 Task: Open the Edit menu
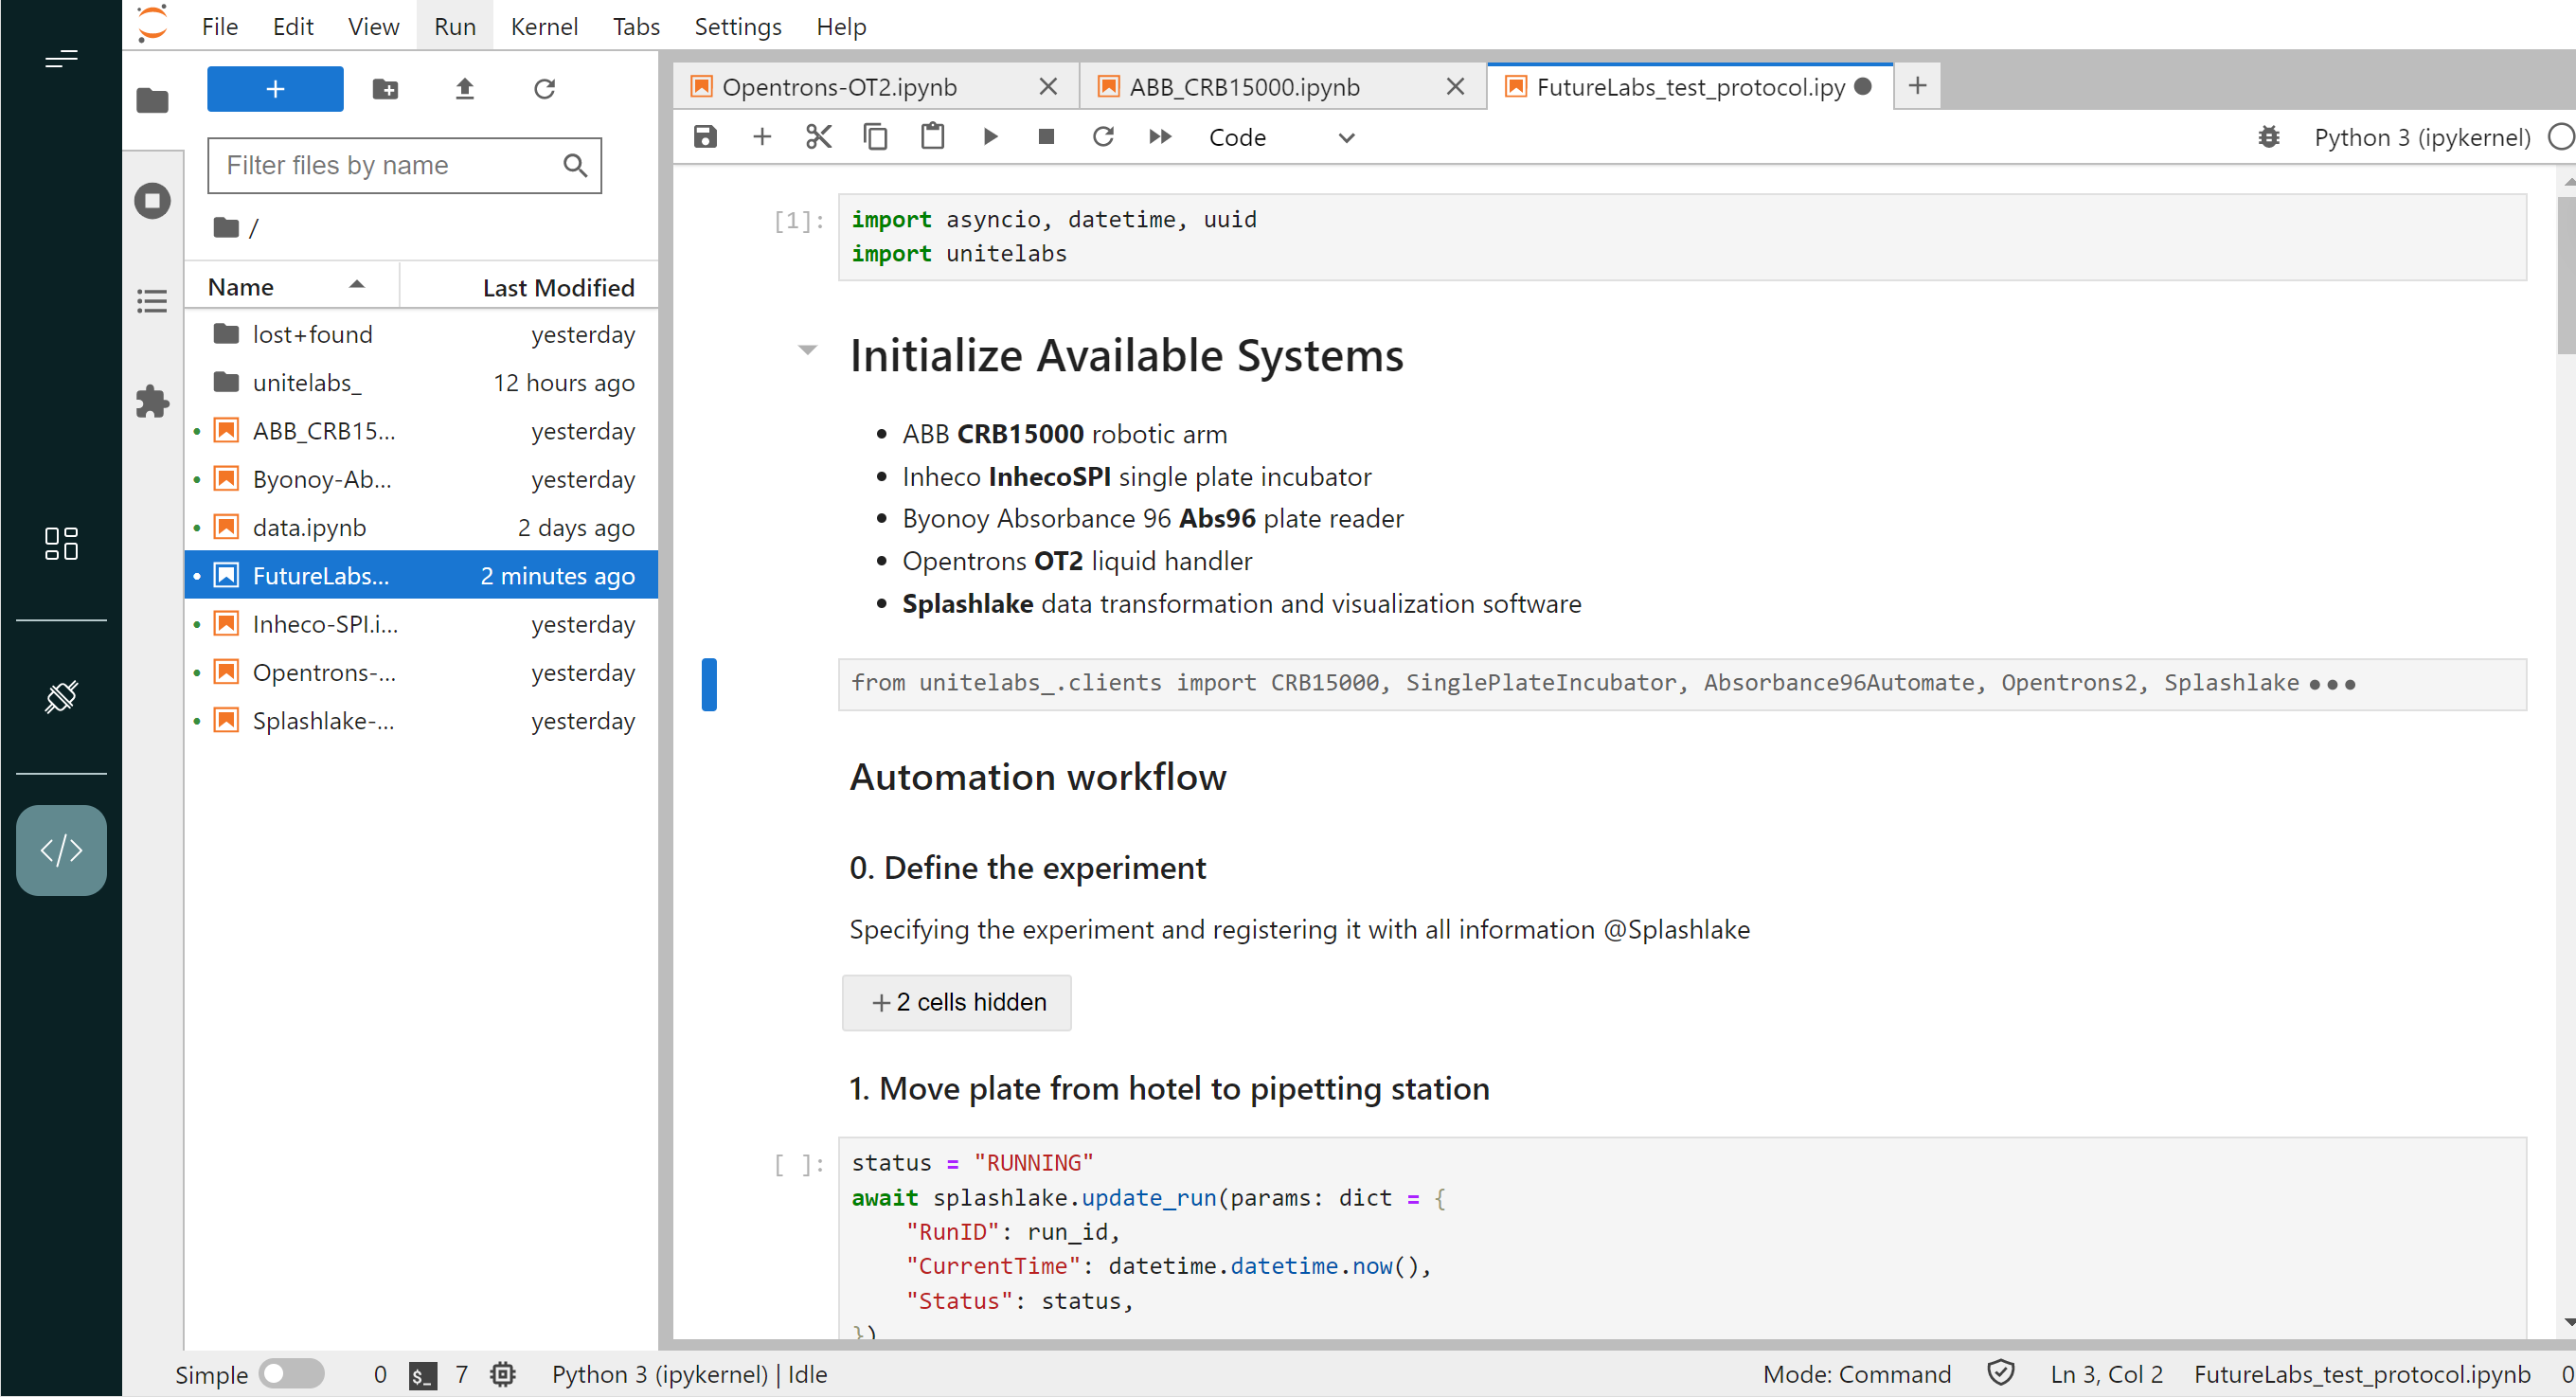(x=292, y=26)
